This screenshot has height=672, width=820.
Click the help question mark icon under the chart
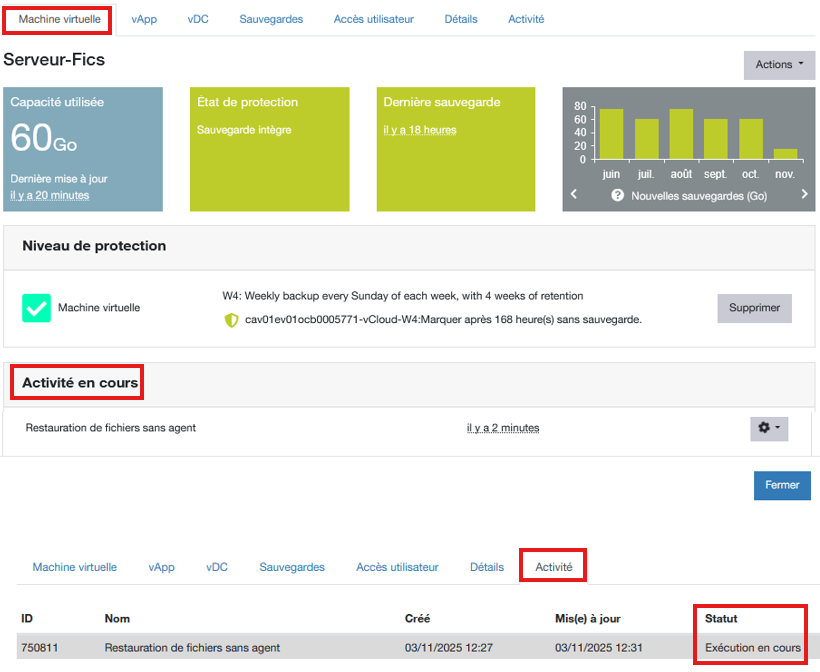(618, 196)
